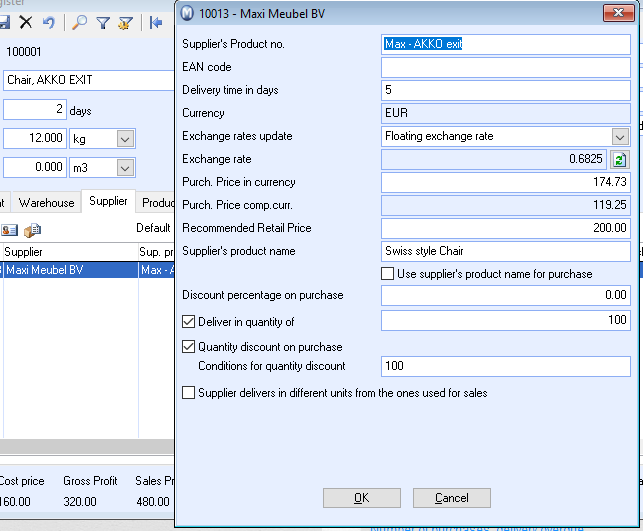The height and width of the screenshot is (531, 643).
Task: Click the 320.00 gross profit value
Action: [80, 501]
